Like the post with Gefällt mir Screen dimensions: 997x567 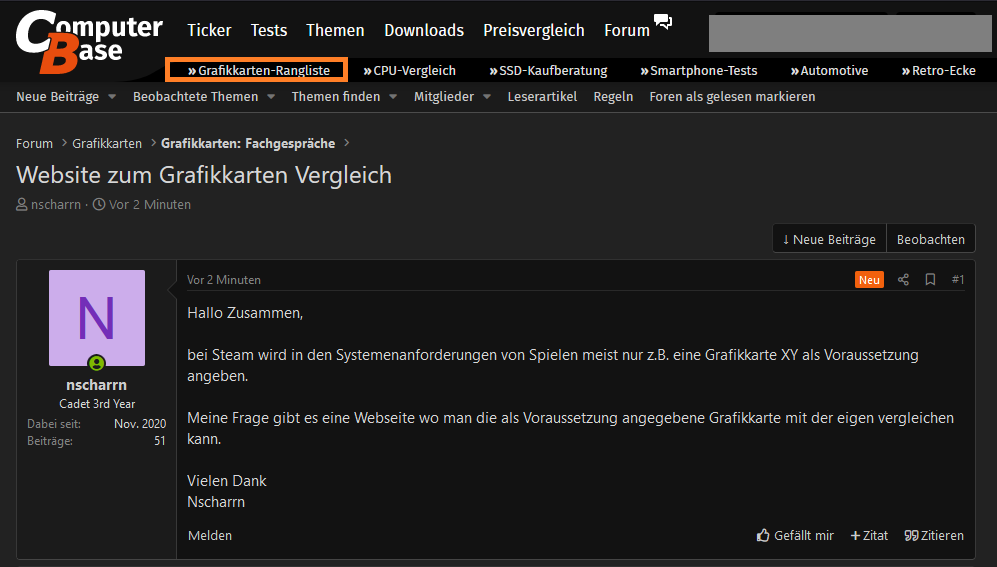point(795,536)
